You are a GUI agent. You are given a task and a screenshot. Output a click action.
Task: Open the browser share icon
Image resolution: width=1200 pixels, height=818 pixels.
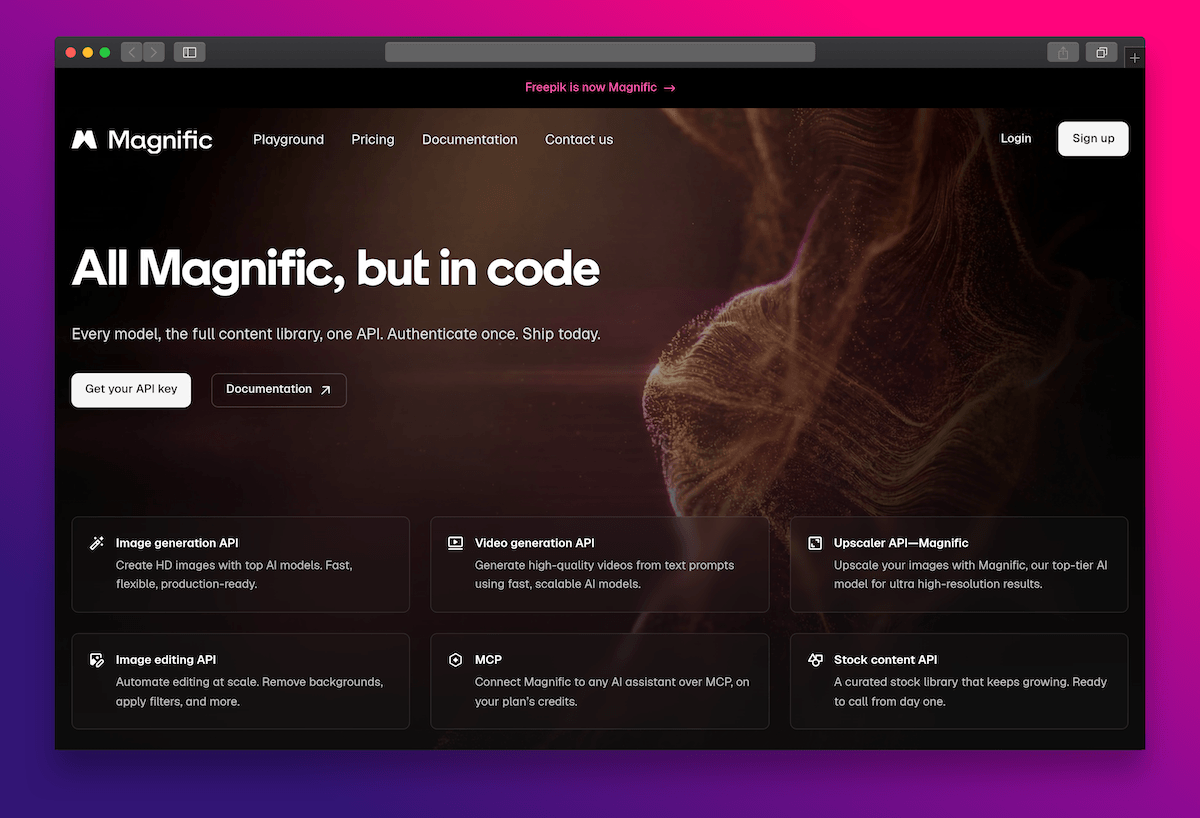pyautogui.click(x=1063, y=52)
